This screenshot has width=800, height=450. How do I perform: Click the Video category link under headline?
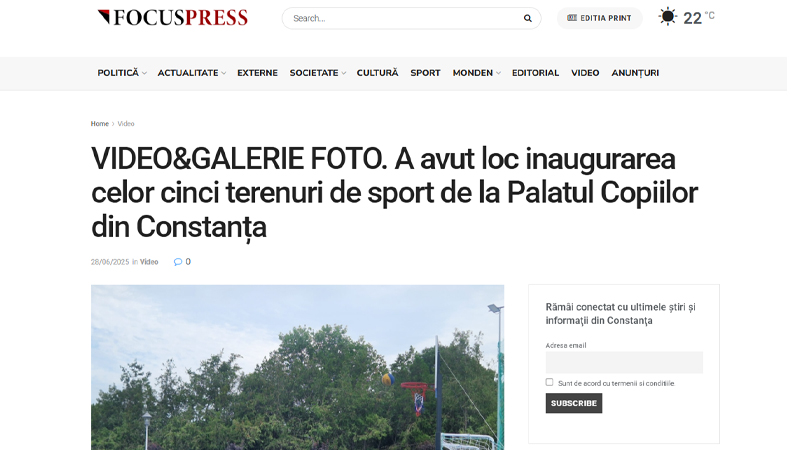coord(149,262)
